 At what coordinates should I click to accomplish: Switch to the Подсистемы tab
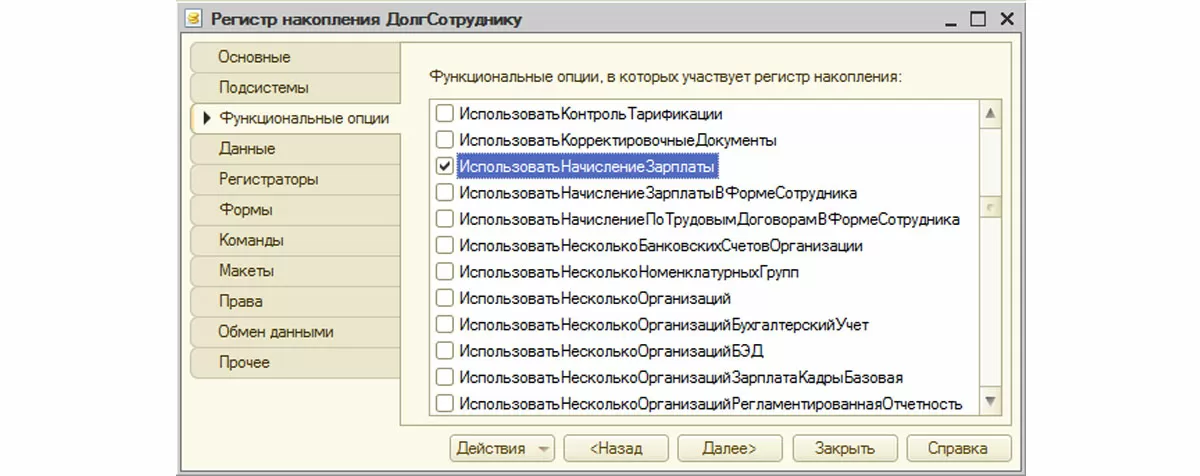(x=294, y=87)
